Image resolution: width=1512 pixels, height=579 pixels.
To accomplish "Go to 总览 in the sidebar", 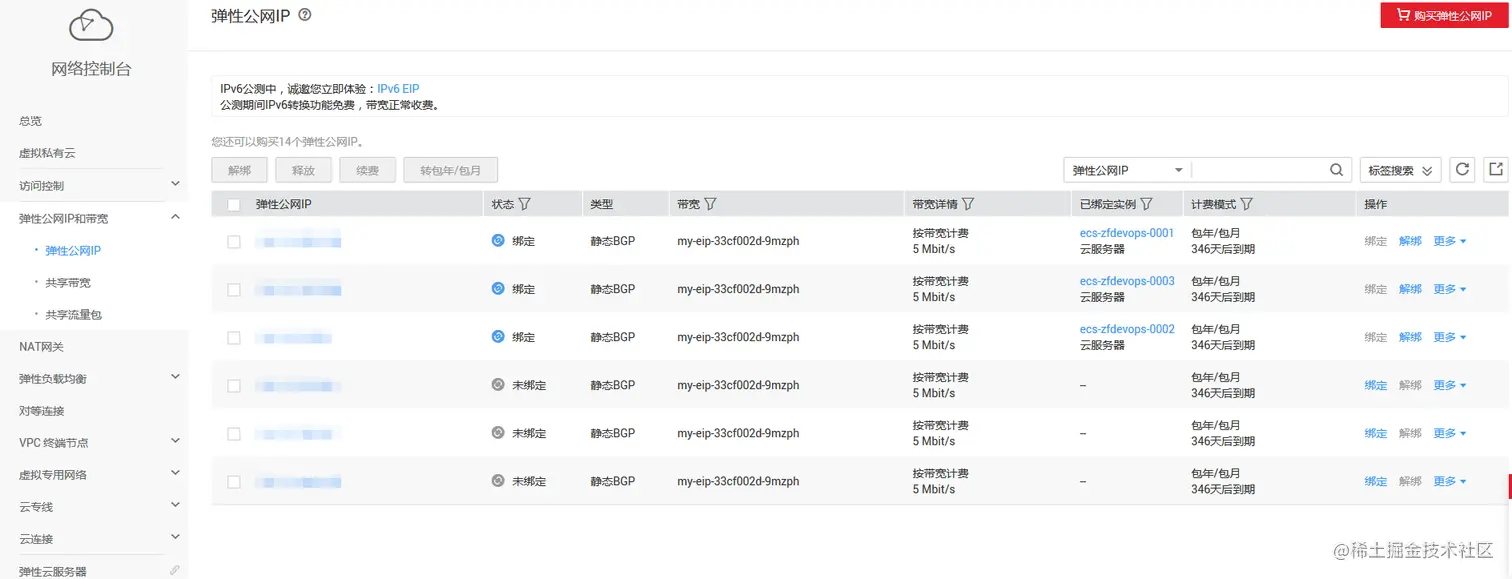I will (x=31, y=121).
